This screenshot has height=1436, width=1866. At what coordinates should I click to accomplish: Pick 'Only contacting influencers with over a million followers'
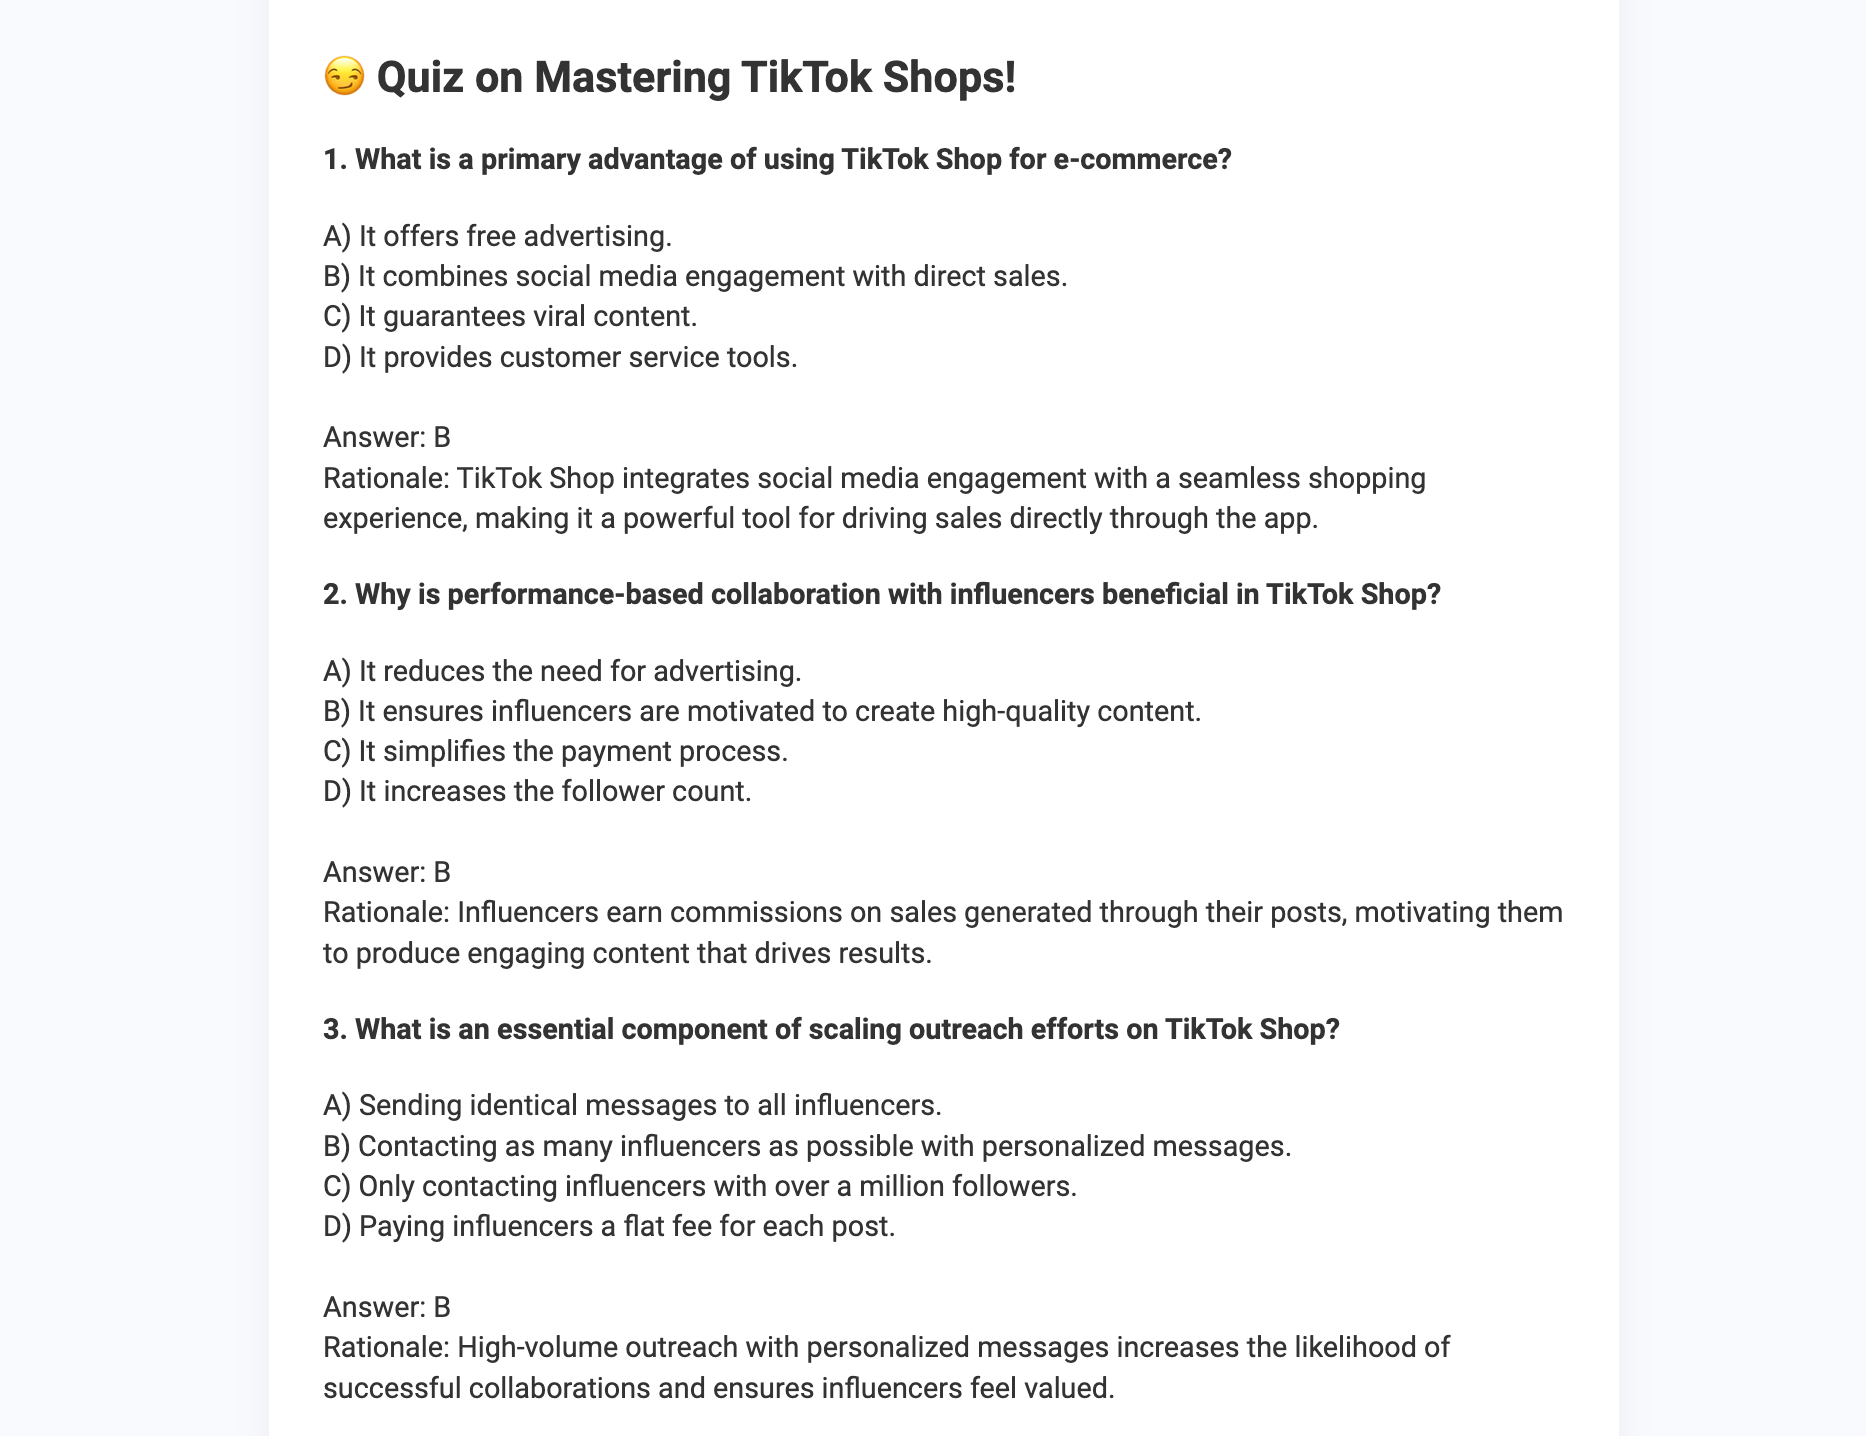pos(699,1186)
